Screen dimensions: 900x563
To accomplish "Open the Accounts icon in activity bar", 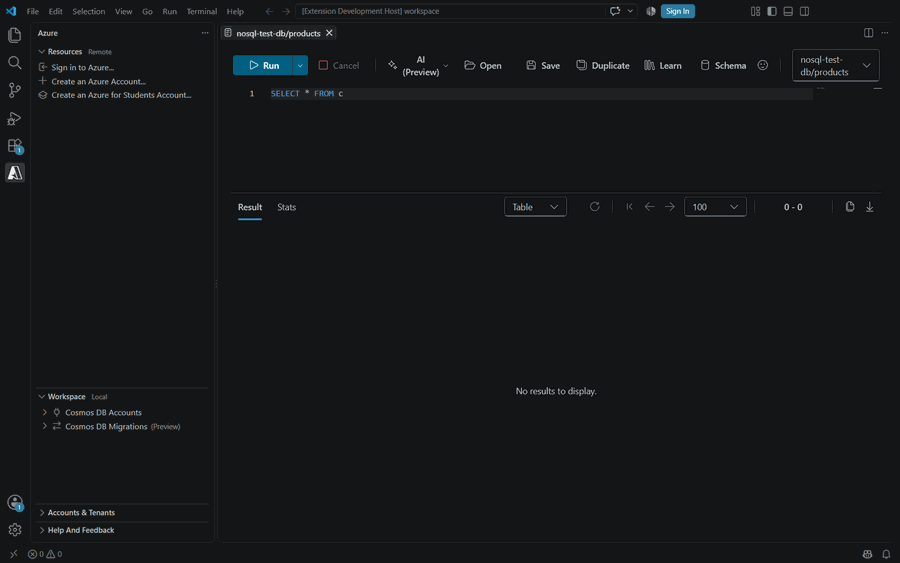I will 14,503.
